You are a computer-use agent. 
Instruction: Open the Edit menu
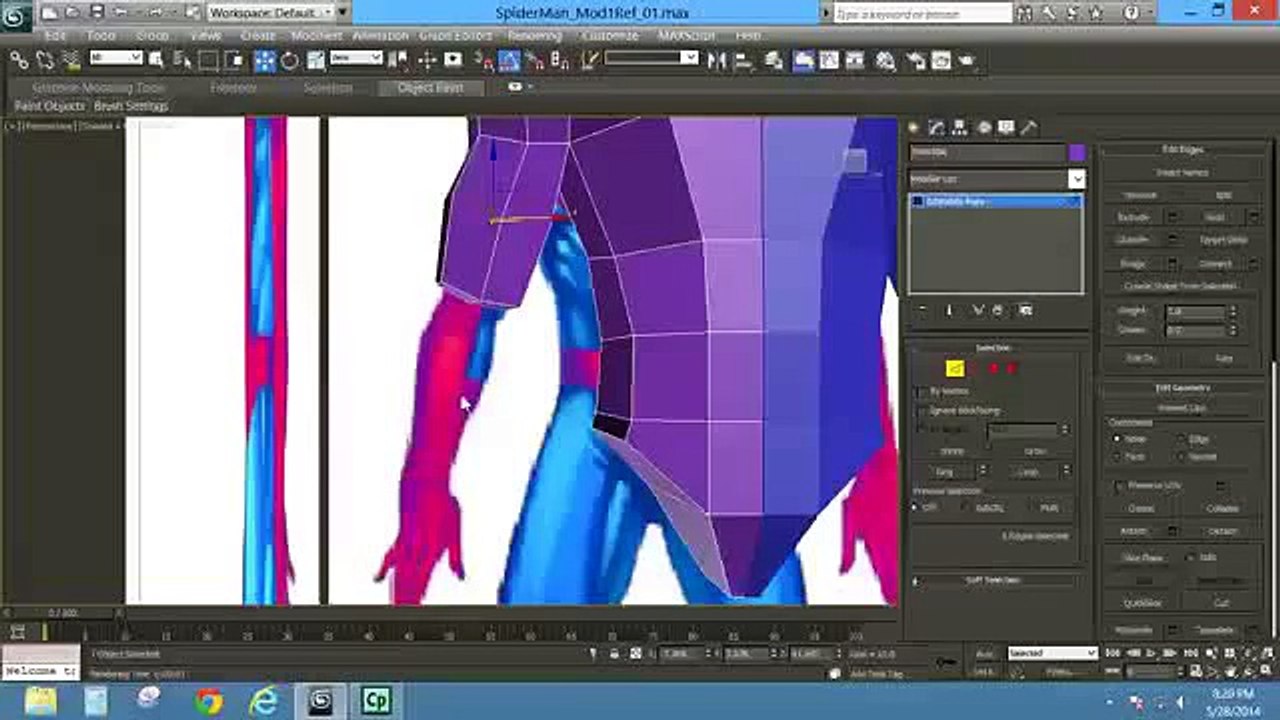(55, 35)
